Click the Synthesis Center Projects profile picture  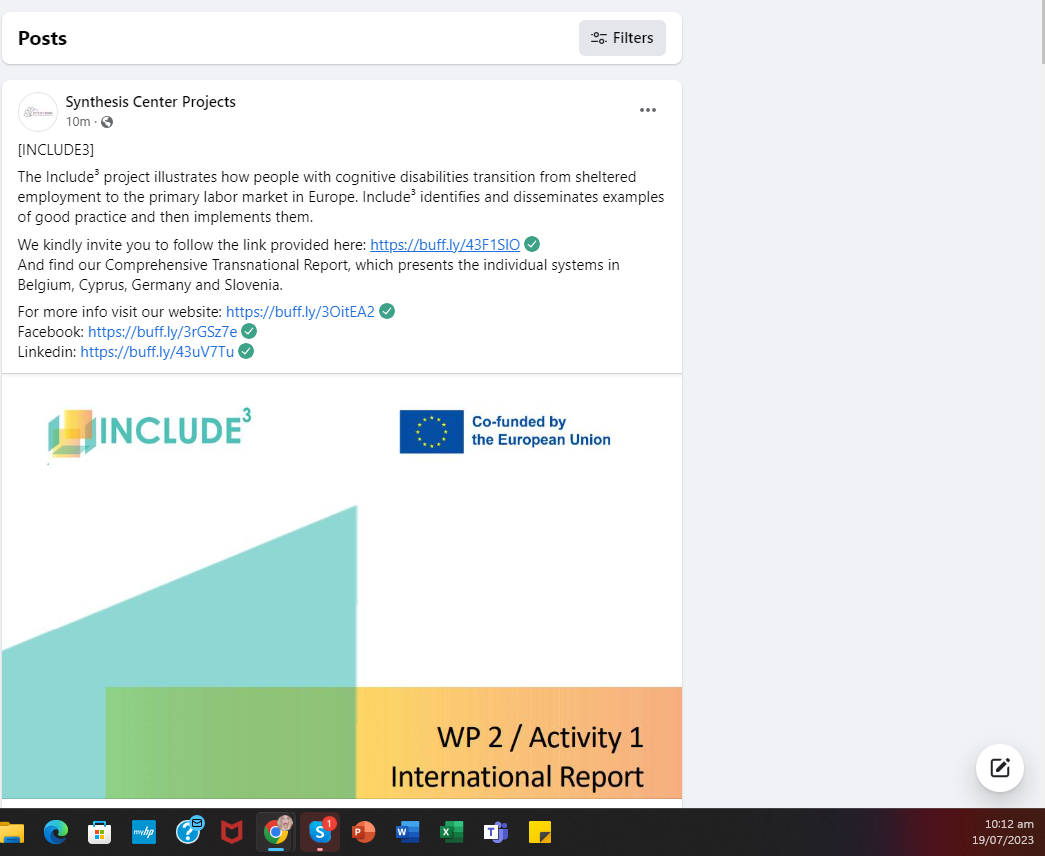pos(38,111)
